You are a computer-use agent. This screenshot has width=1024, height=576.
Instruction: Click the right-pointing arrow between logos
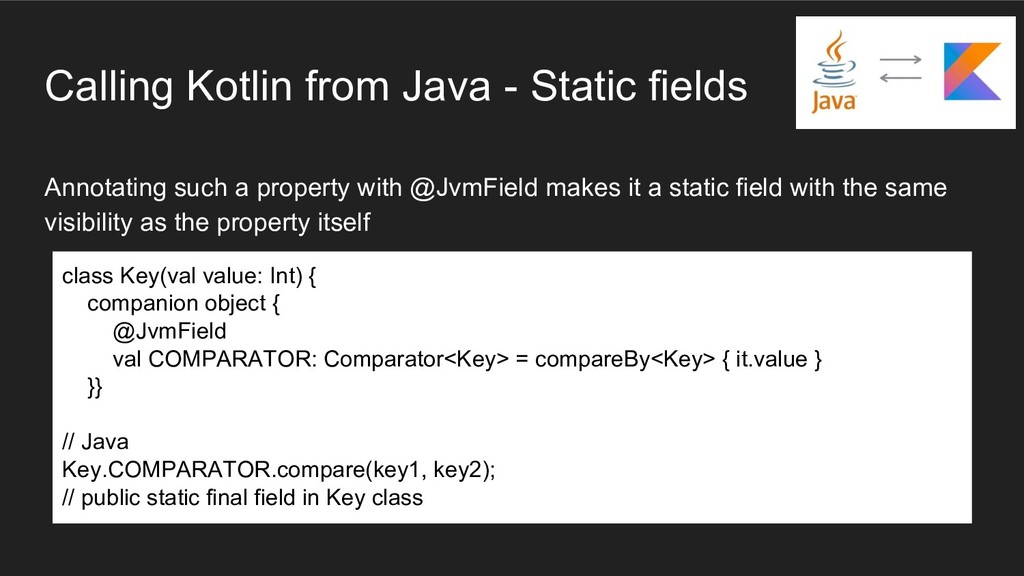click(900, 60)
